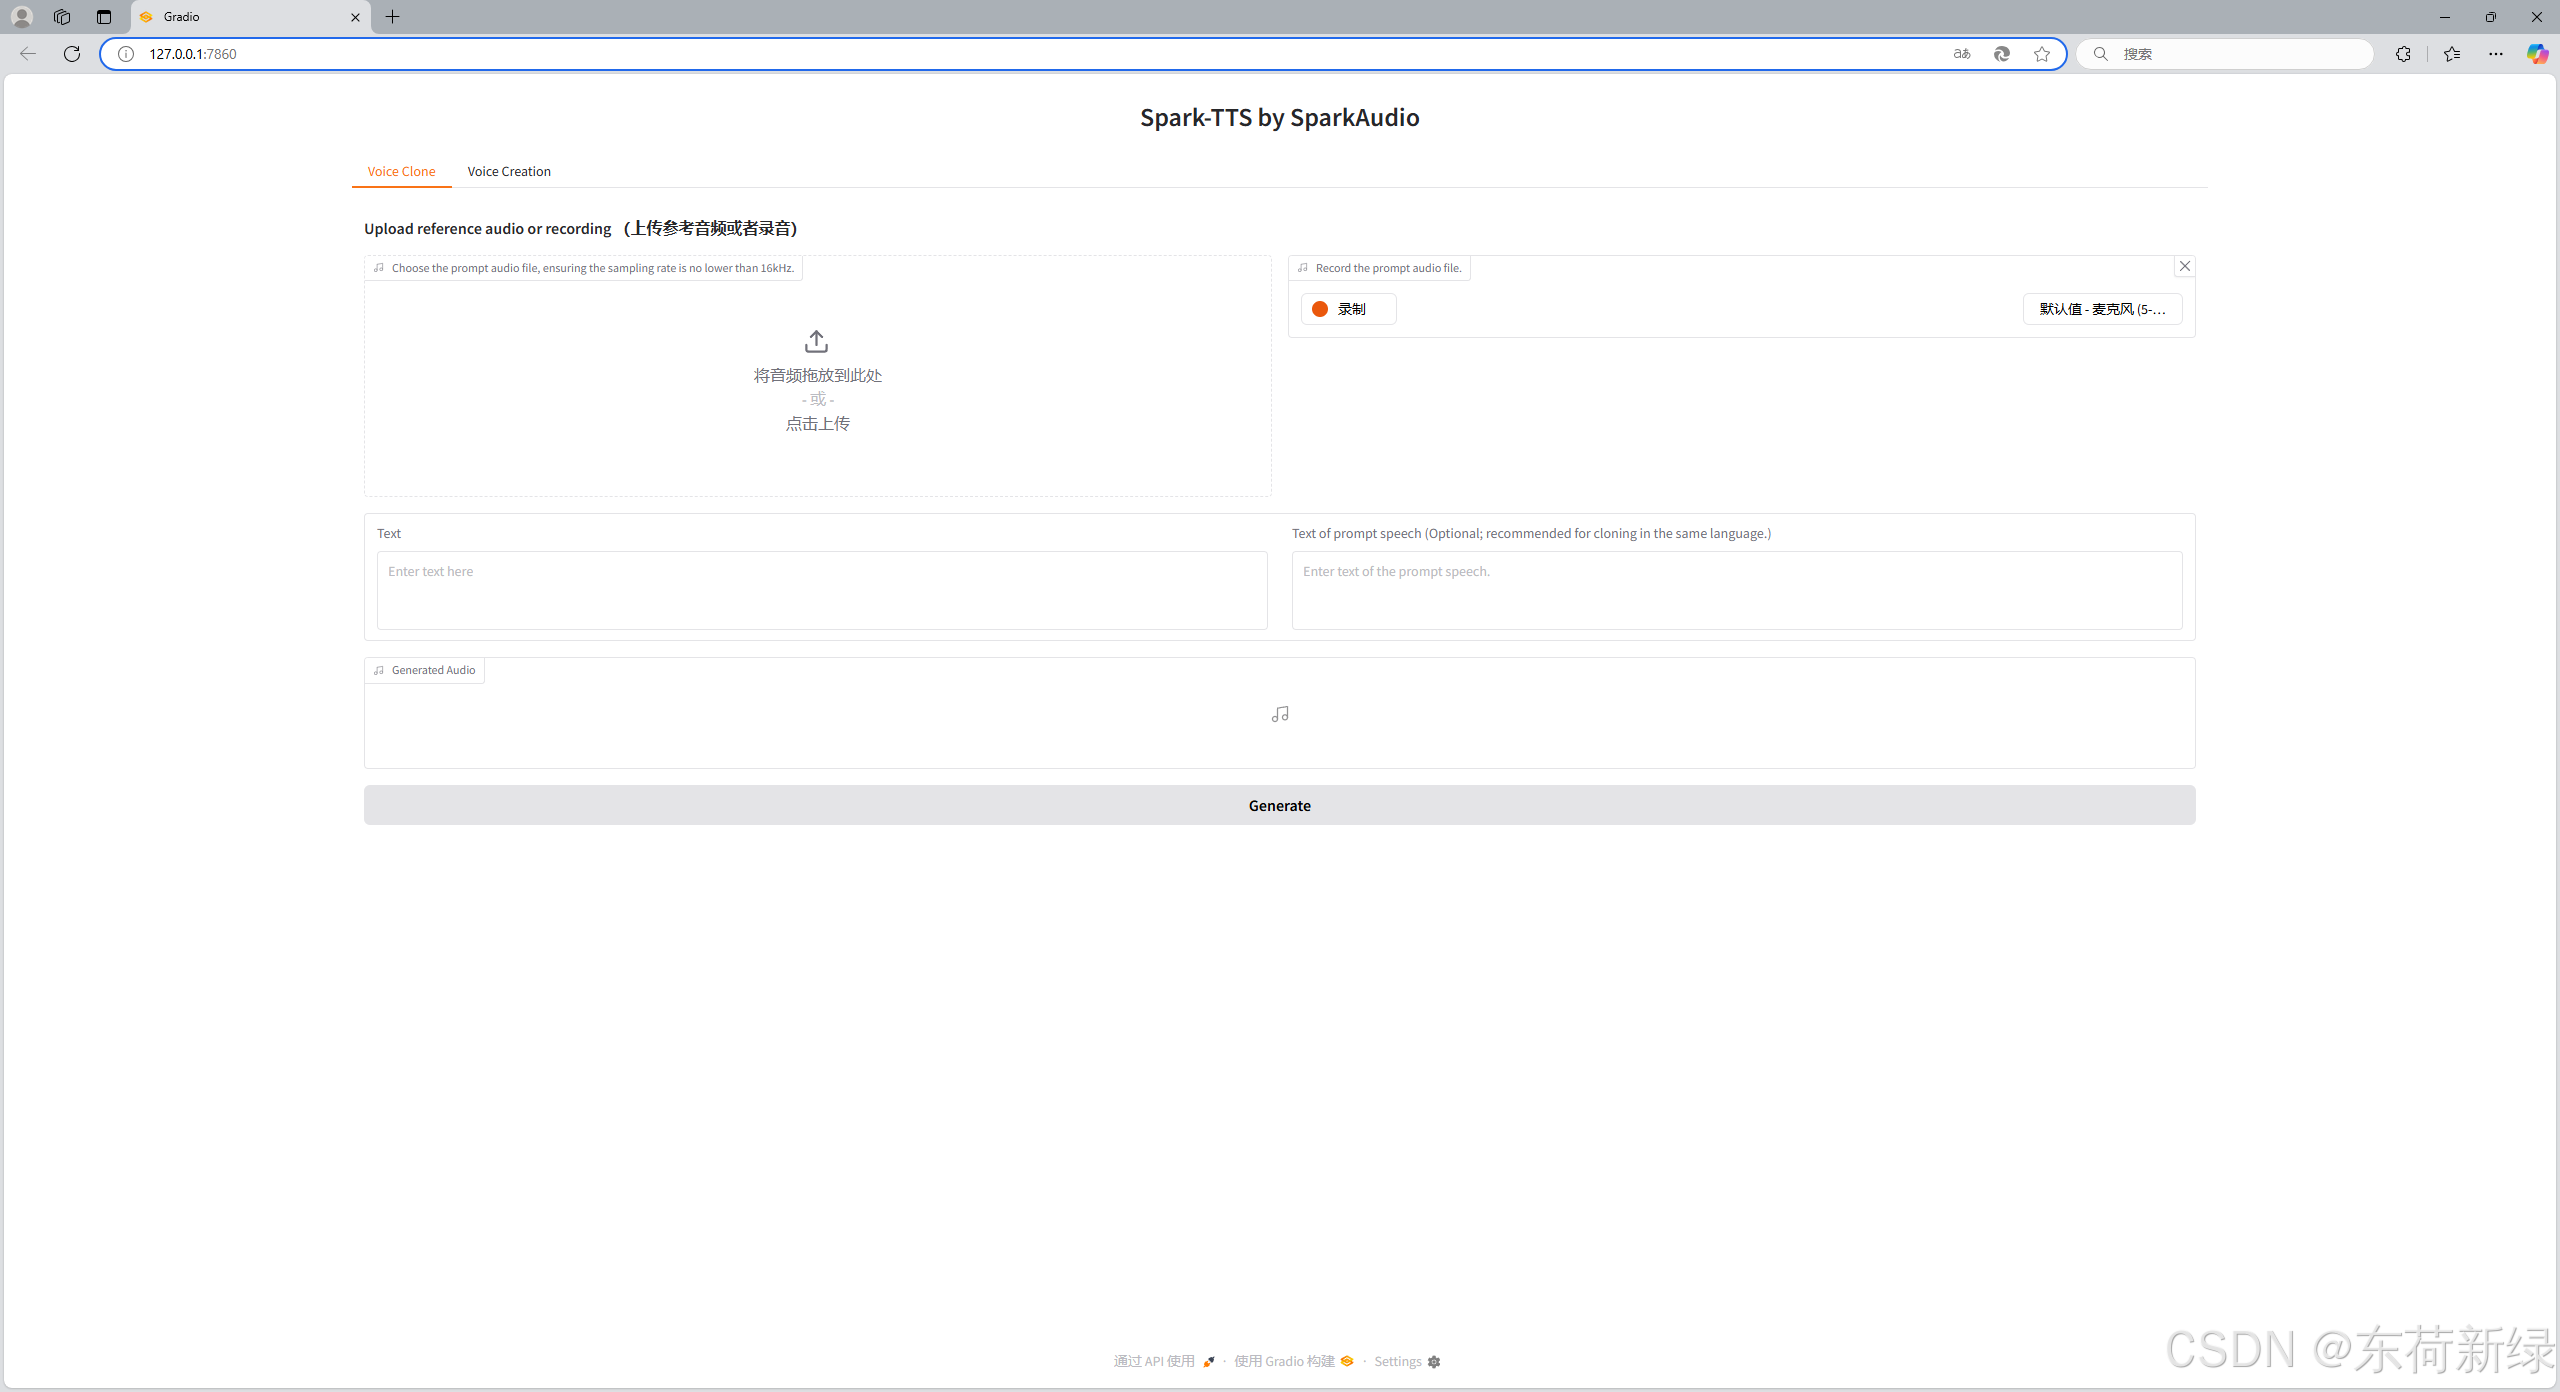Image resolution: width=2560 pixels, height=1392 pixels.
Task: Focus the prompt speech text field
Action: (1736, 590)
